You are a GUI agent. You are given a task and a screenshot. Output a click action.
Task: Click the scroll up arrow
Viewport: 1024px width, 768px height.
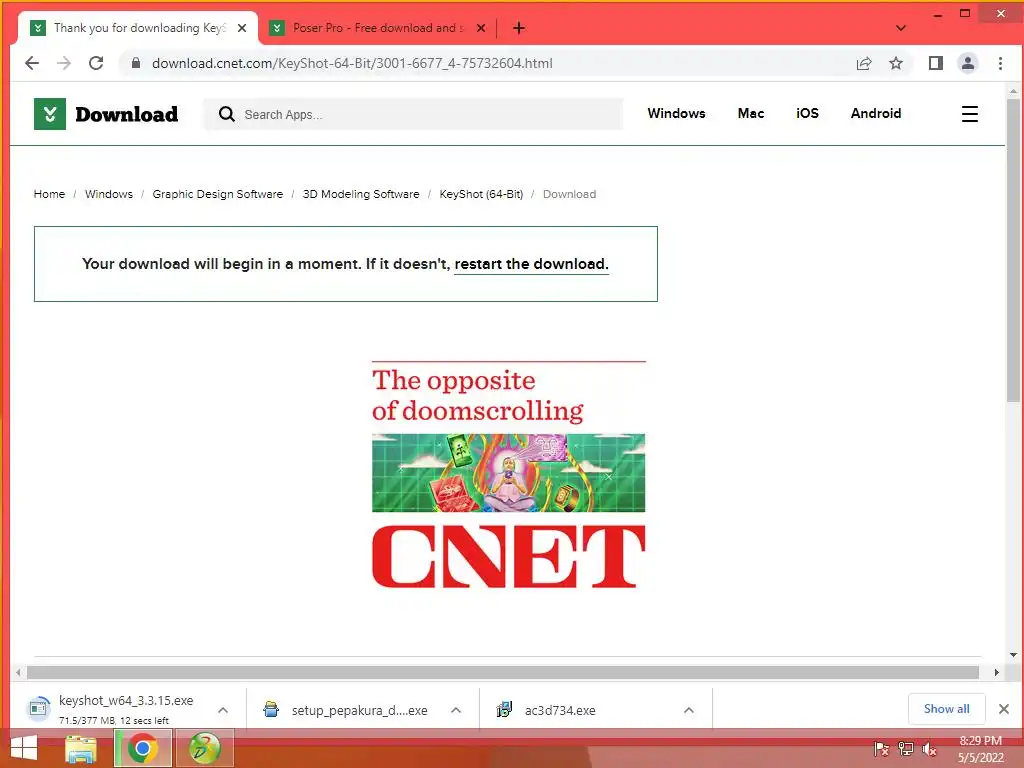(1013, 91)
